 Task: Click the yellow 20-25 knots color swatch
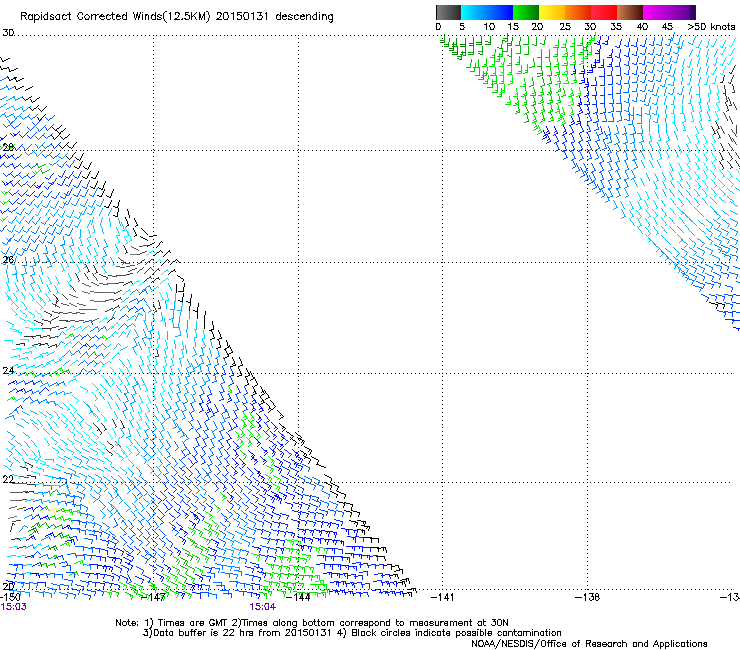[552, 12]
